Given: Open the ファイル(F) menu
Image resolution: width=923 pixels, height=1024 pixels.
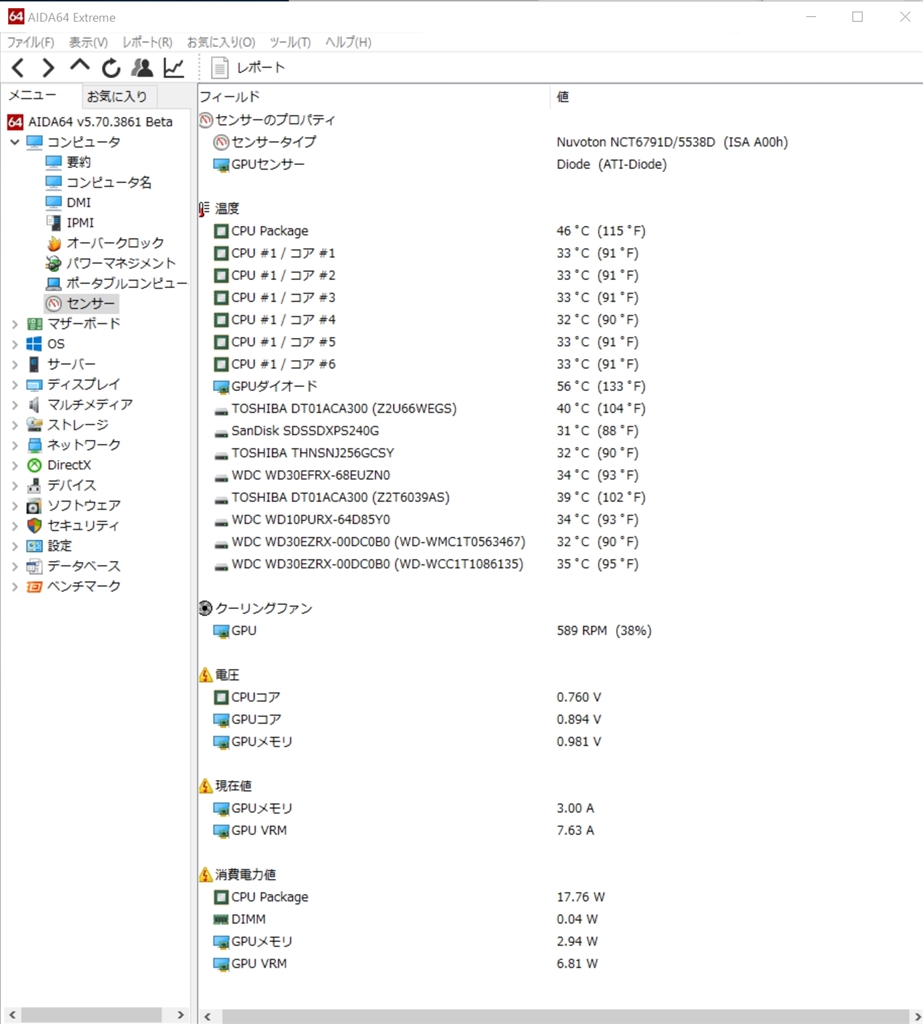Looking at the screenshot, I should [x=30, y=42].
